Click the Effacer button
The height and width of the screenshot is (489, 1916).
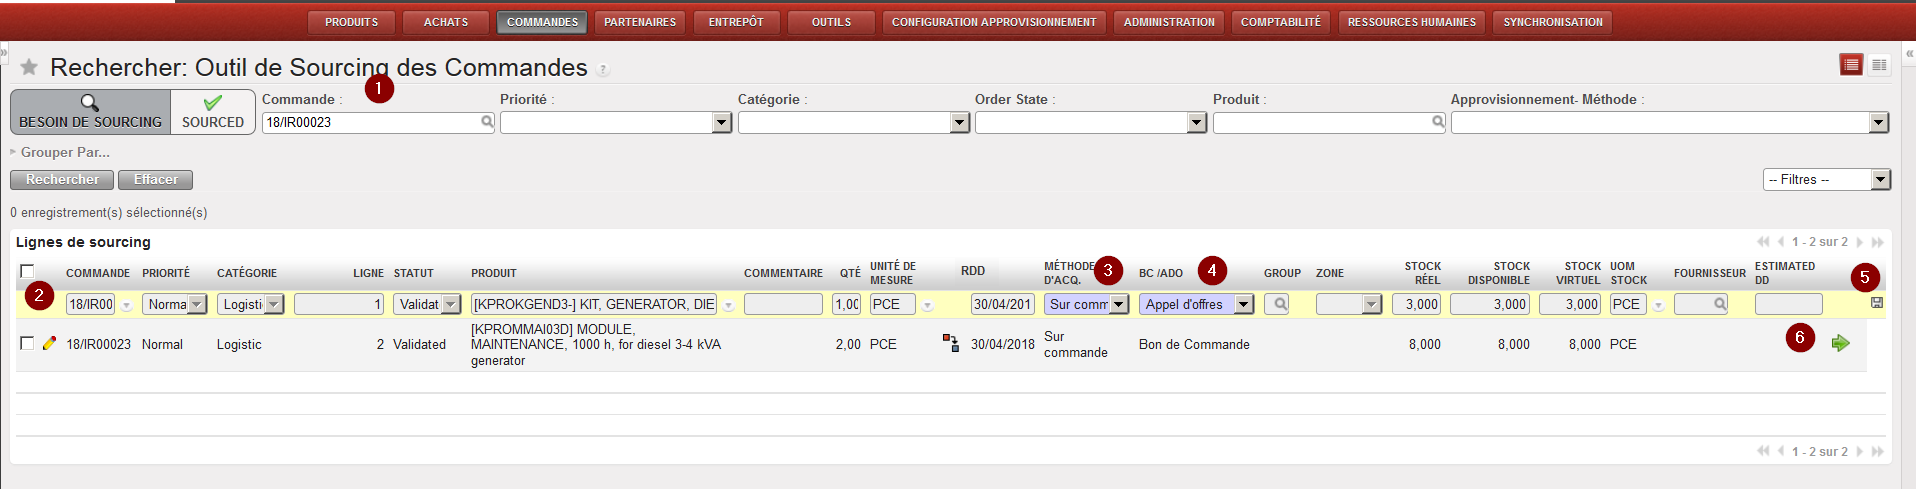click(155, 179)
